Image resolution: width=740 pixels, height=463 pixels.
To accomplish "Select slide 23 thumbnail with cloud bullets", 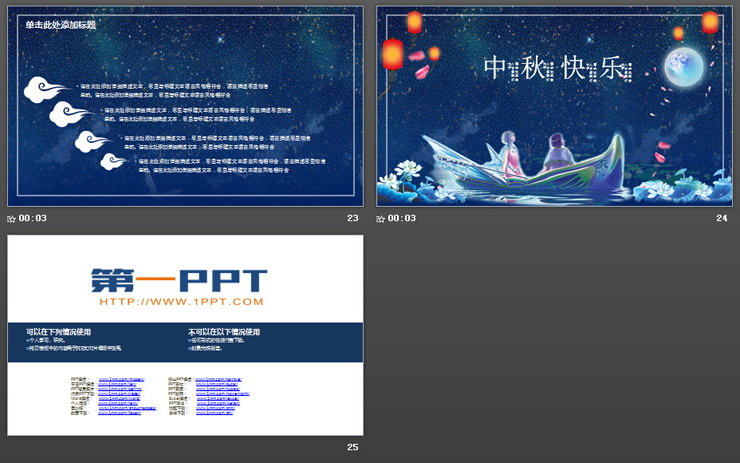I will pyautogui.click(x=185, y=106).
